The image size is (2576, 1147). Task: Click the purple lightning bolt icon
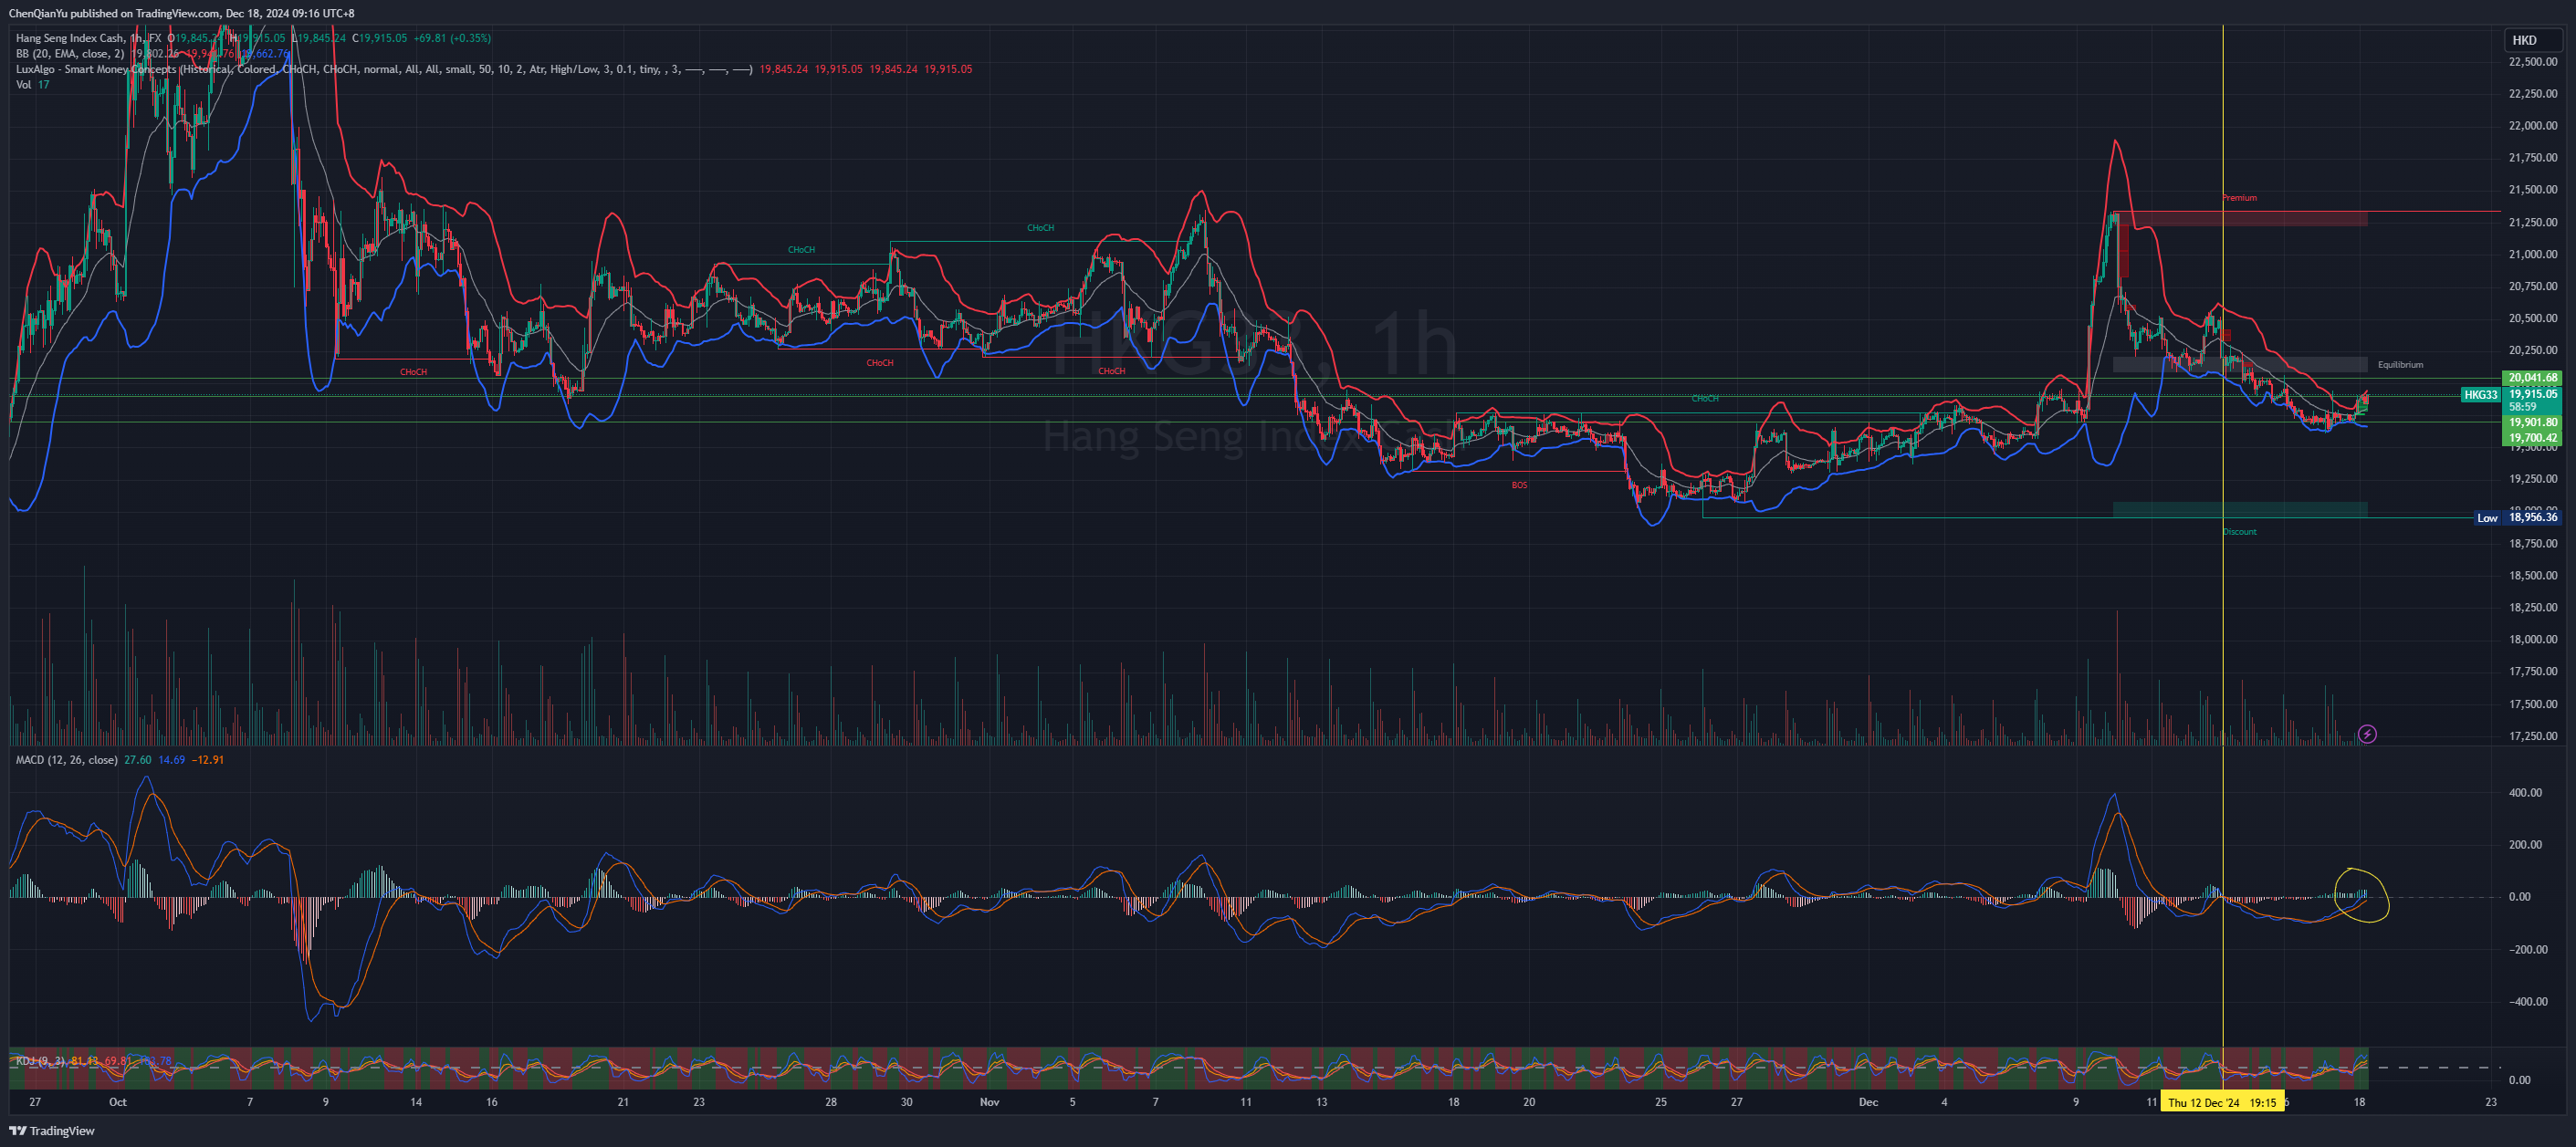point(2367,734)
